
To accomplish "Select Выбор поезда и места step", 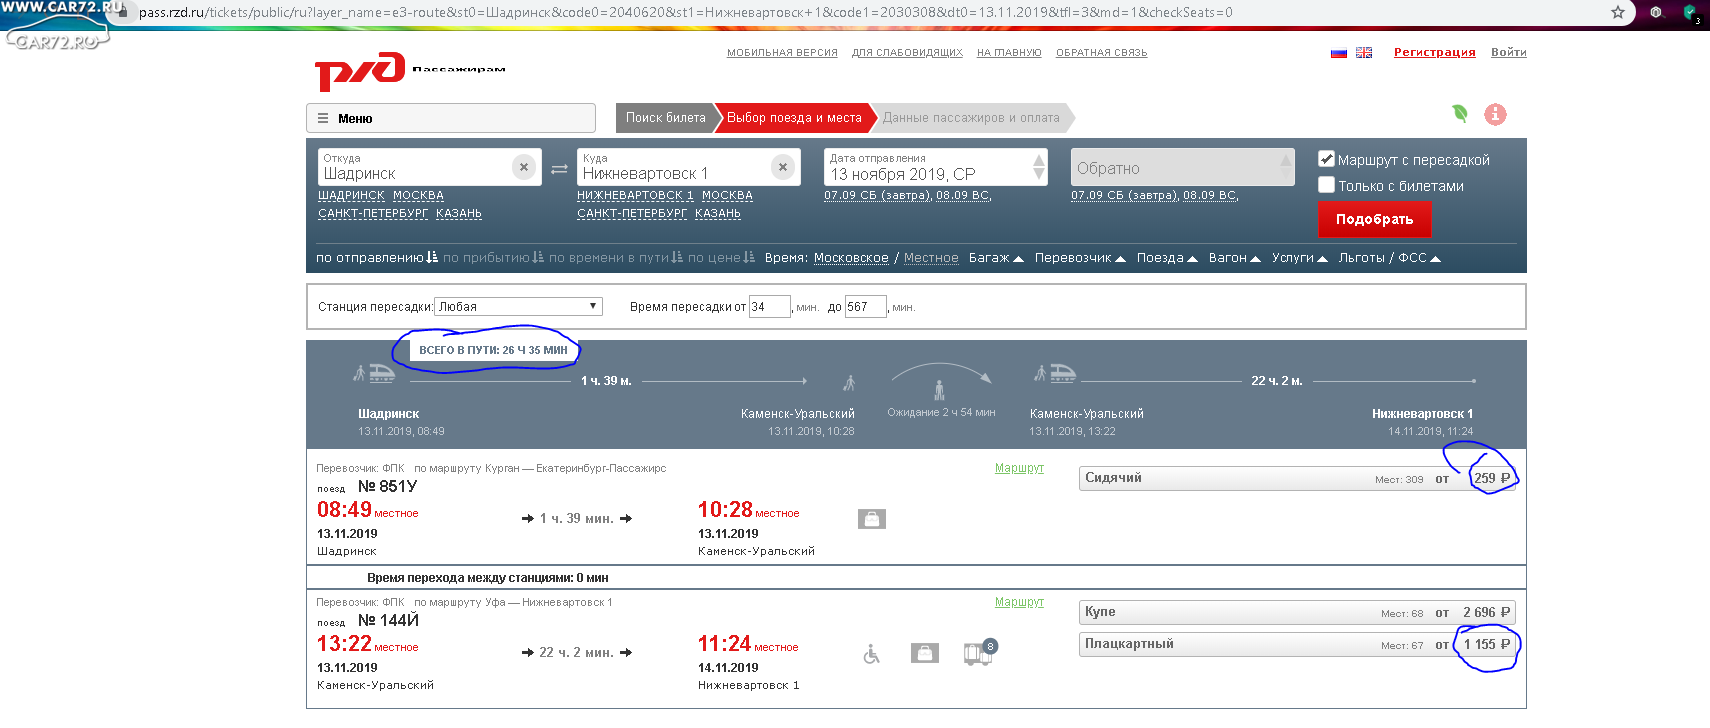I will tap(794, 118).
